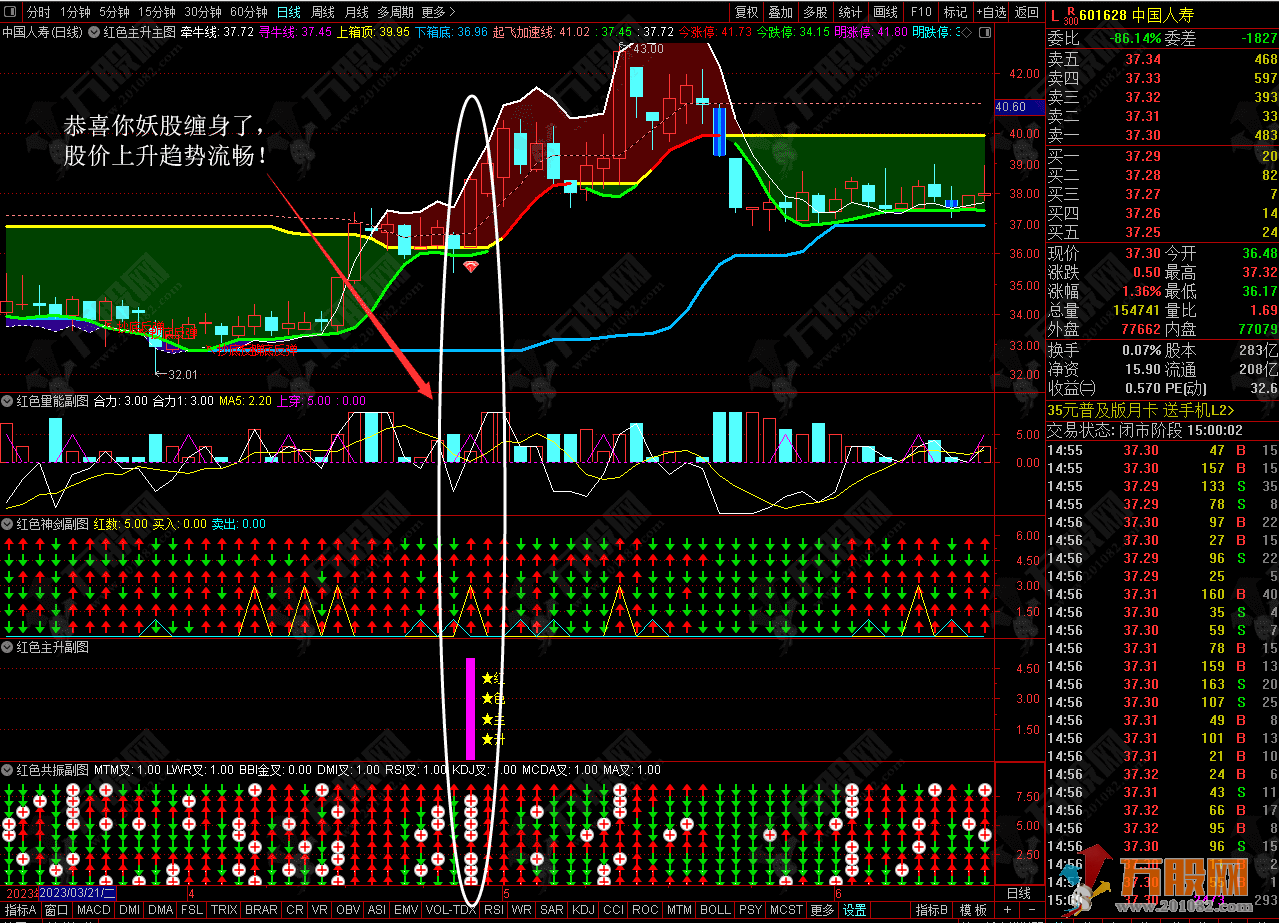Image resolution: width=1279 pixels, height=923 pixels.
Task: Select the VR indicator tab
Action: (x=320, y=911)
